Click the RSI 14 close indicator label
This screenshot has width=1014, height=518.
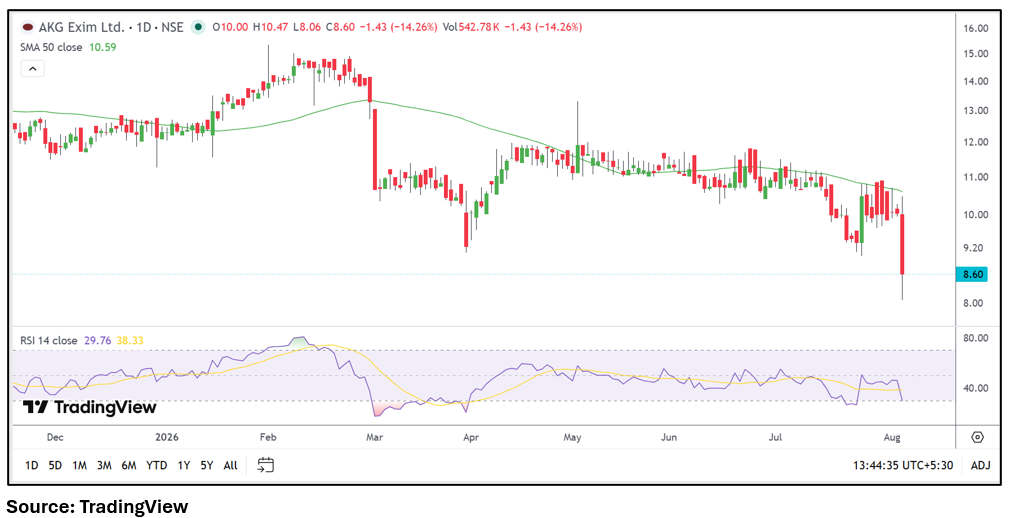coord(49,340)
